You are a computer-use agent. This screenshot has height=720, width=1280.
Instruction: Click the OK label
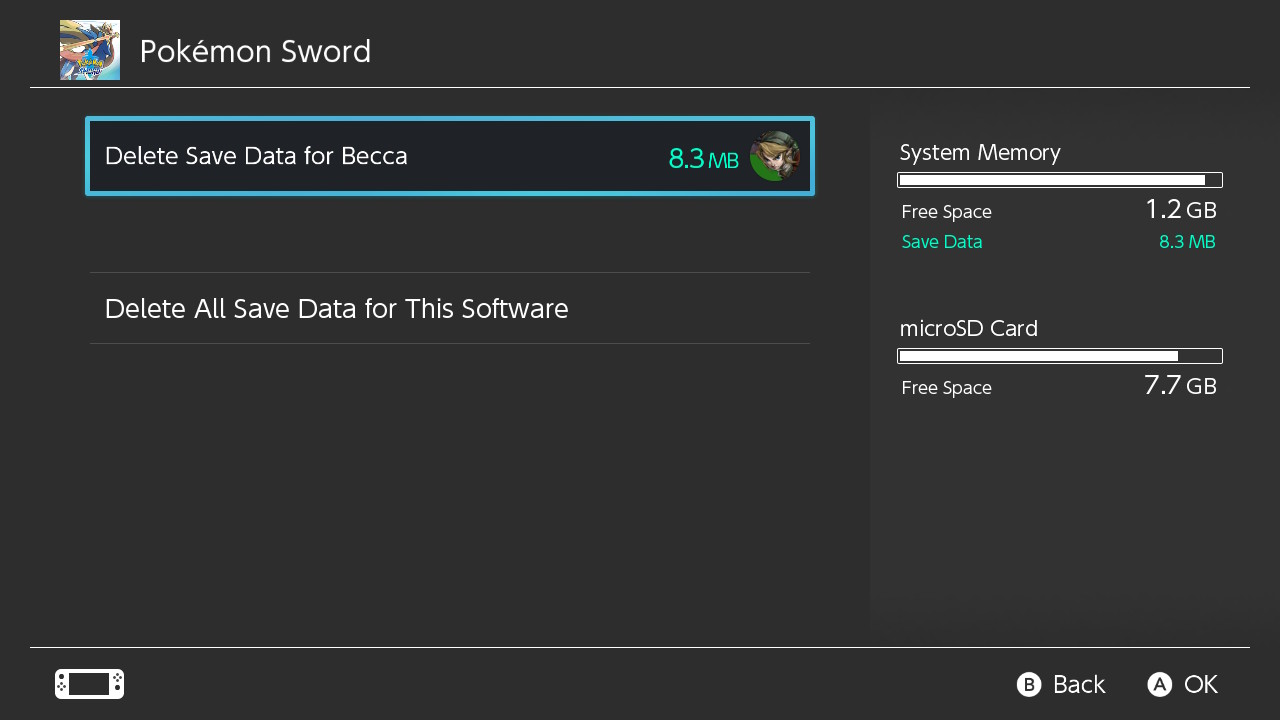[1200, 684]
